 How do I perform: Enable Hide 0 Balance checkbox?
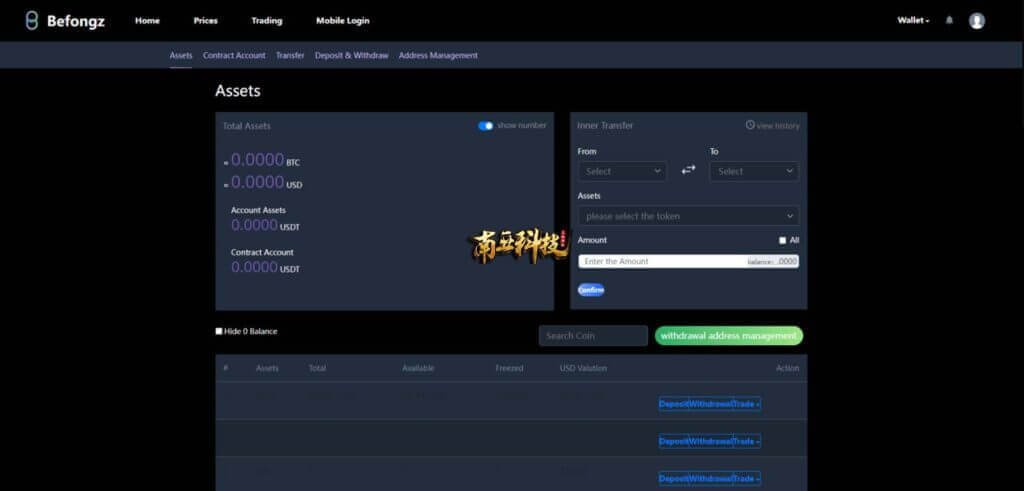tap(219, 331)
